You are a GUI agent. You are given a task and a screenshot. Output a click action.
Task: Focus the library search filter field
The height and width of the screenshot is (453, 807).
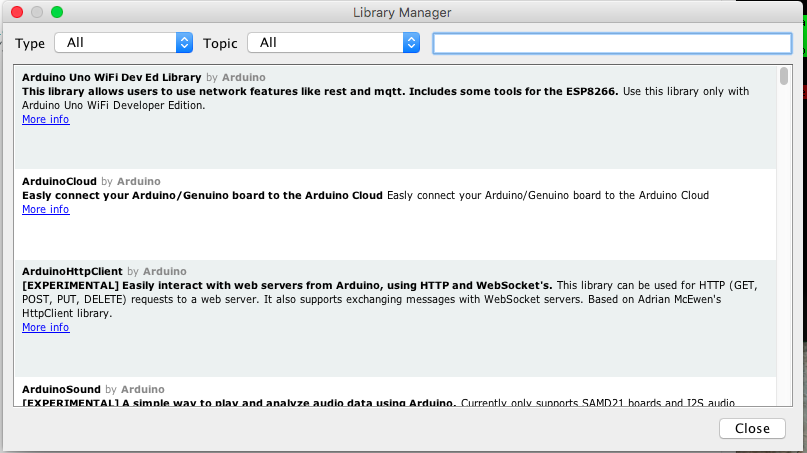(x=612, y=43)
